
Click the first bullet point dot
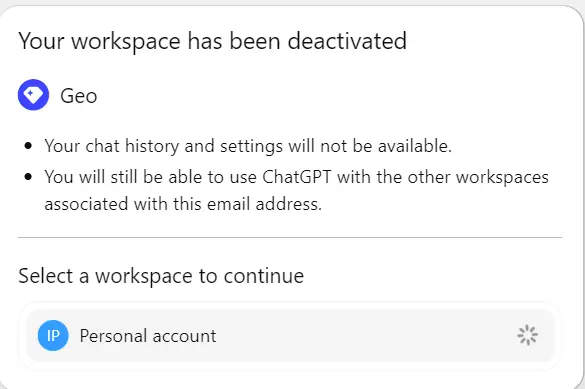click(28, 145)
